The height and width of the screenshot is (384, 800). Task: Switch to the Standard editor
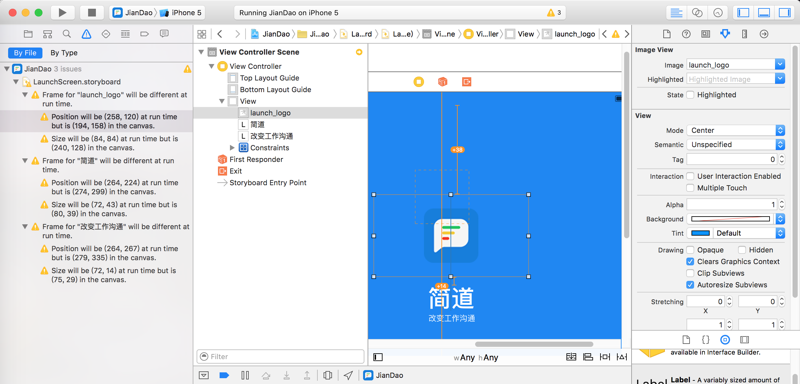click(677, 13)
